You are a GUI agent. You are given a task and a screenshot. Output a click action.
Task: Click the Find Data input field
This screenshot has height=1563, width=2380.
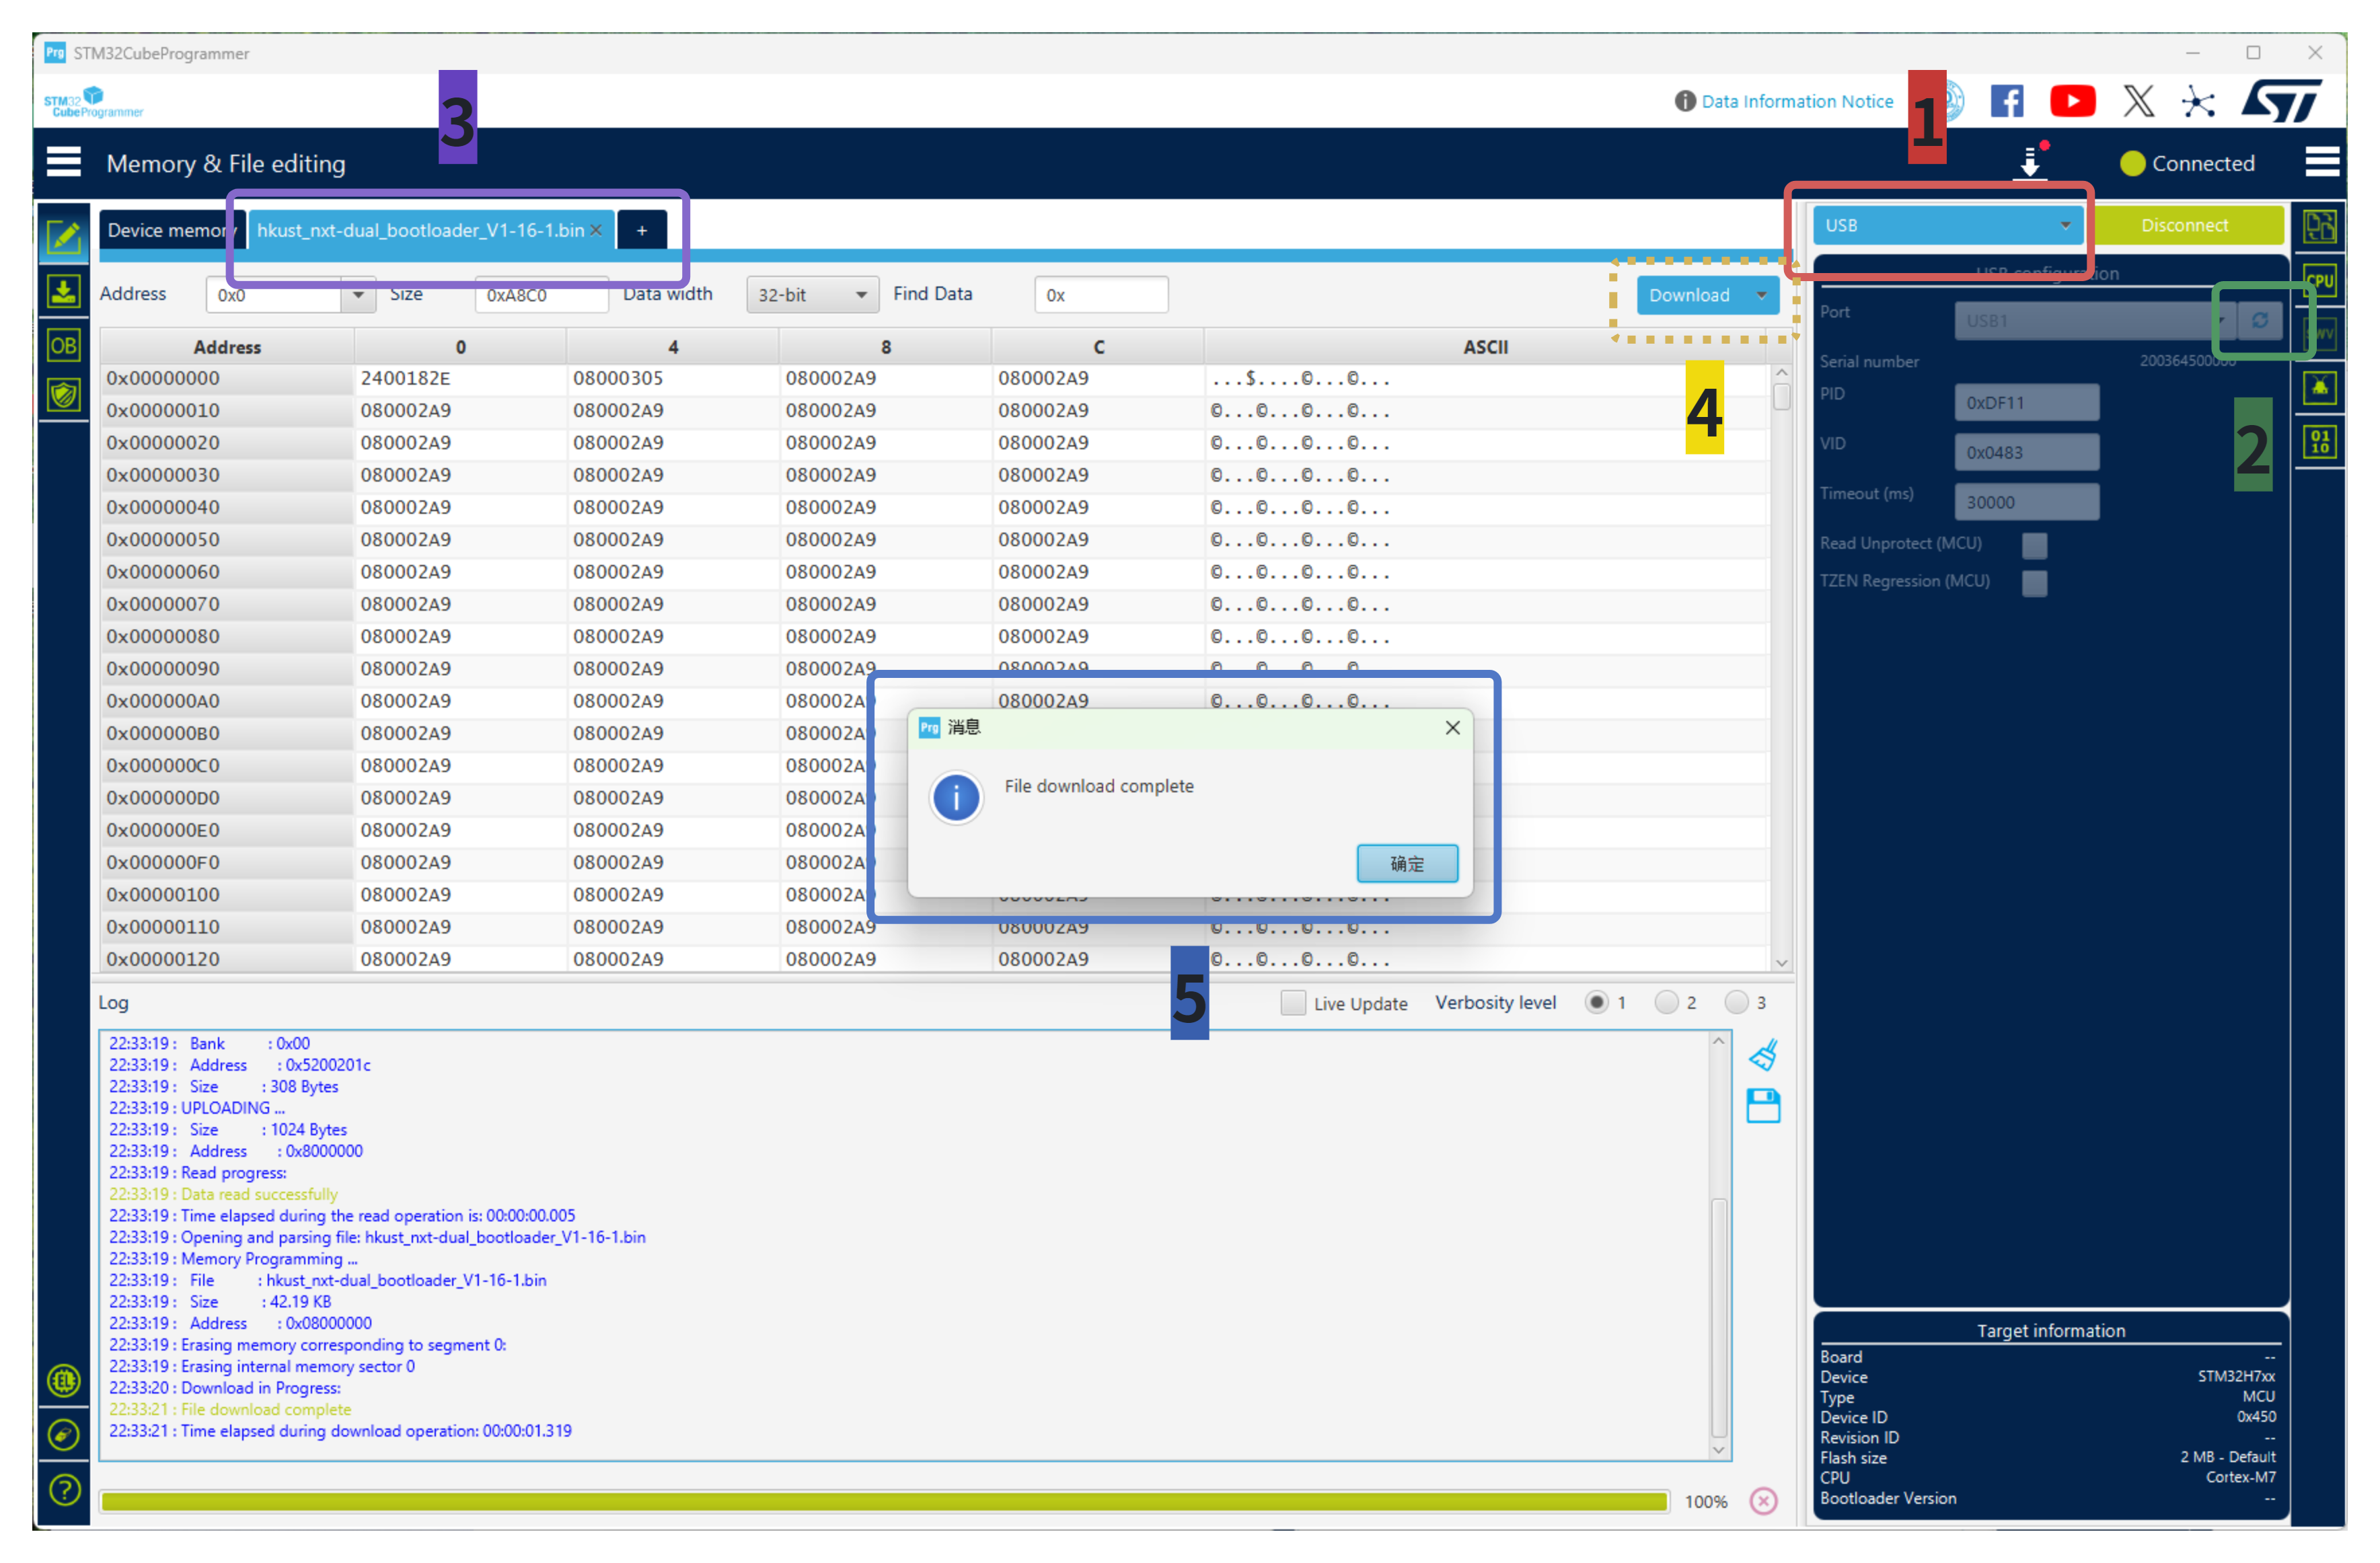pyautogui.click(x=1101, y=295)
